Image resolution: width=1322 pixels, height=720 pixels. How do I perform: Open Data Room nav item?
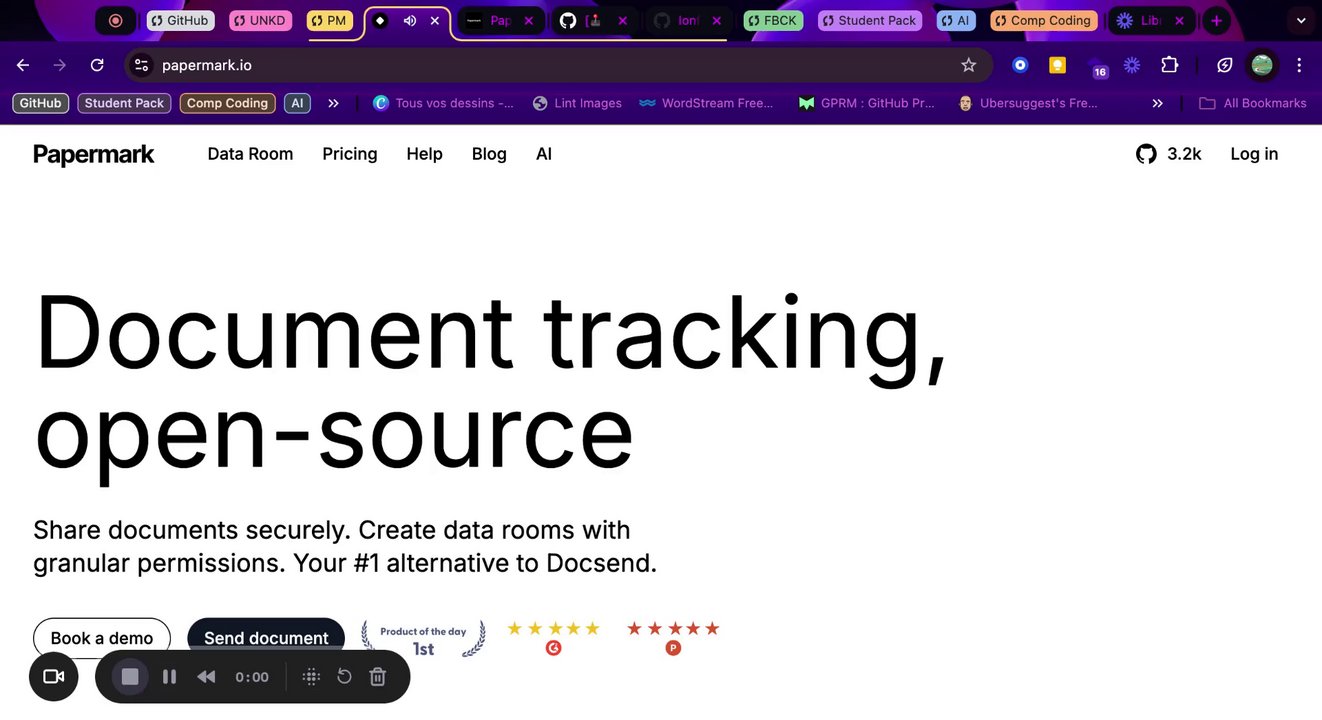click(250, 154)
